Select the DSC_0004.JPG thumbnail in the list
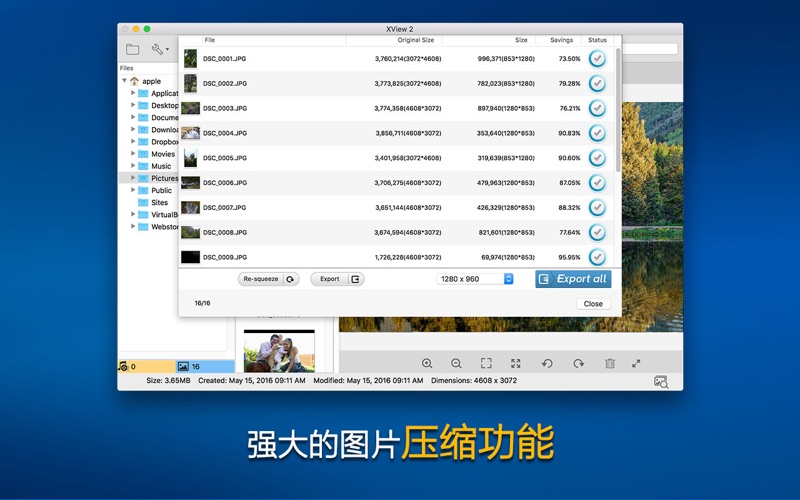This screenshot has height=500, width=800. click(x=190, y=133)
